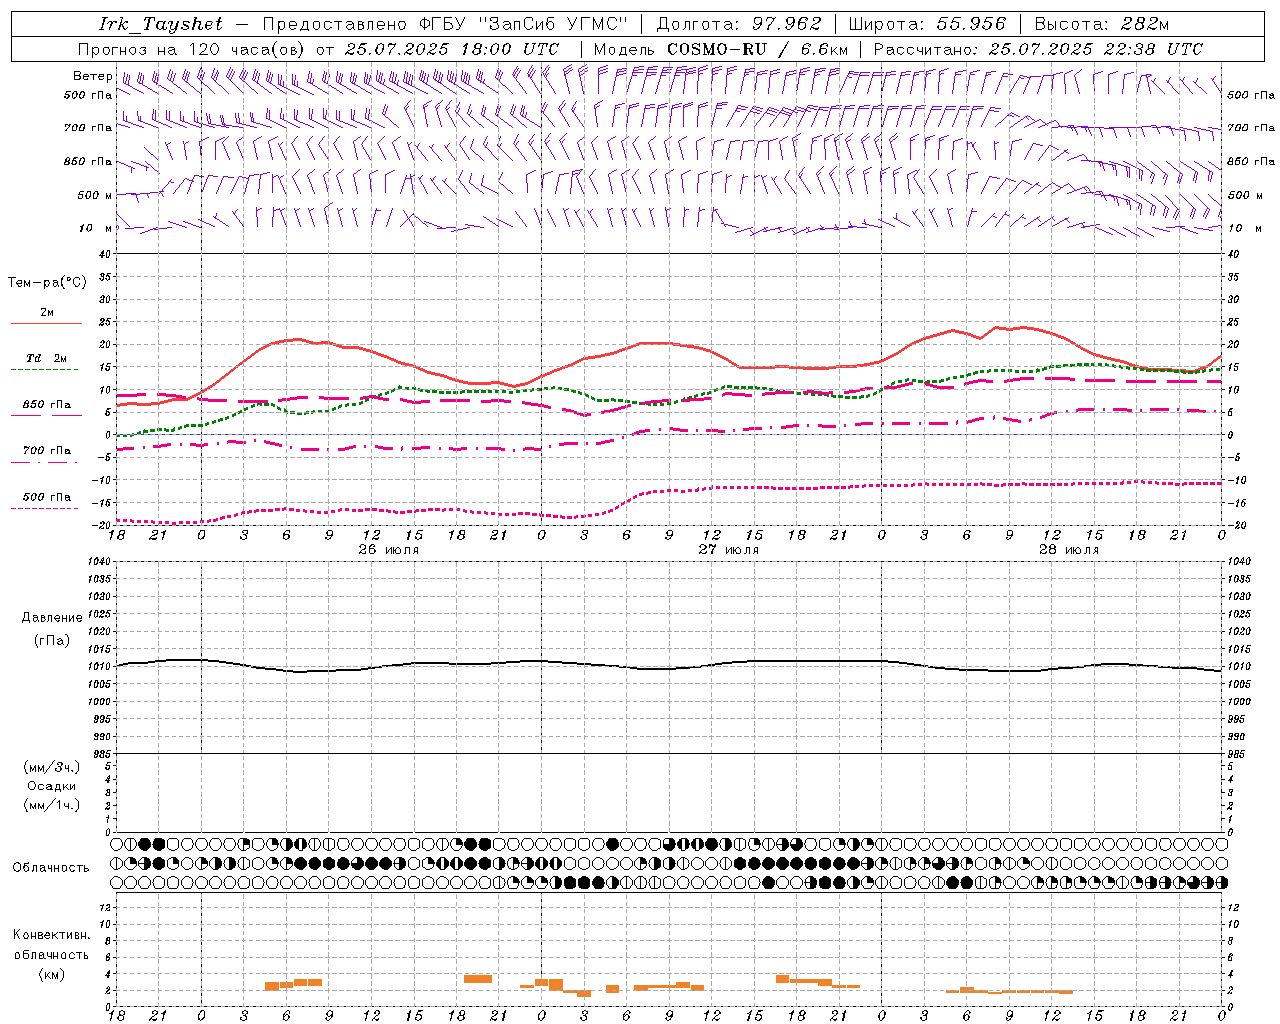Viewport: 1280px width, 1024px height.
Task: Click the "Конвективн." panel label
Action: tap(51, 935)
